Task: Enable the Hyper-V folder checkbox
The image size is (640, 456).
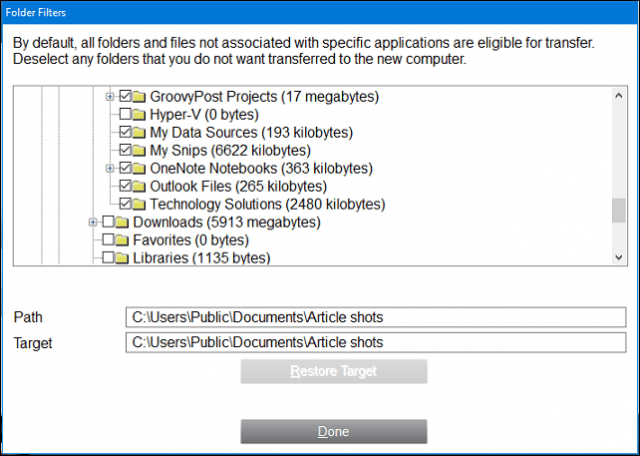Action: 125,115
